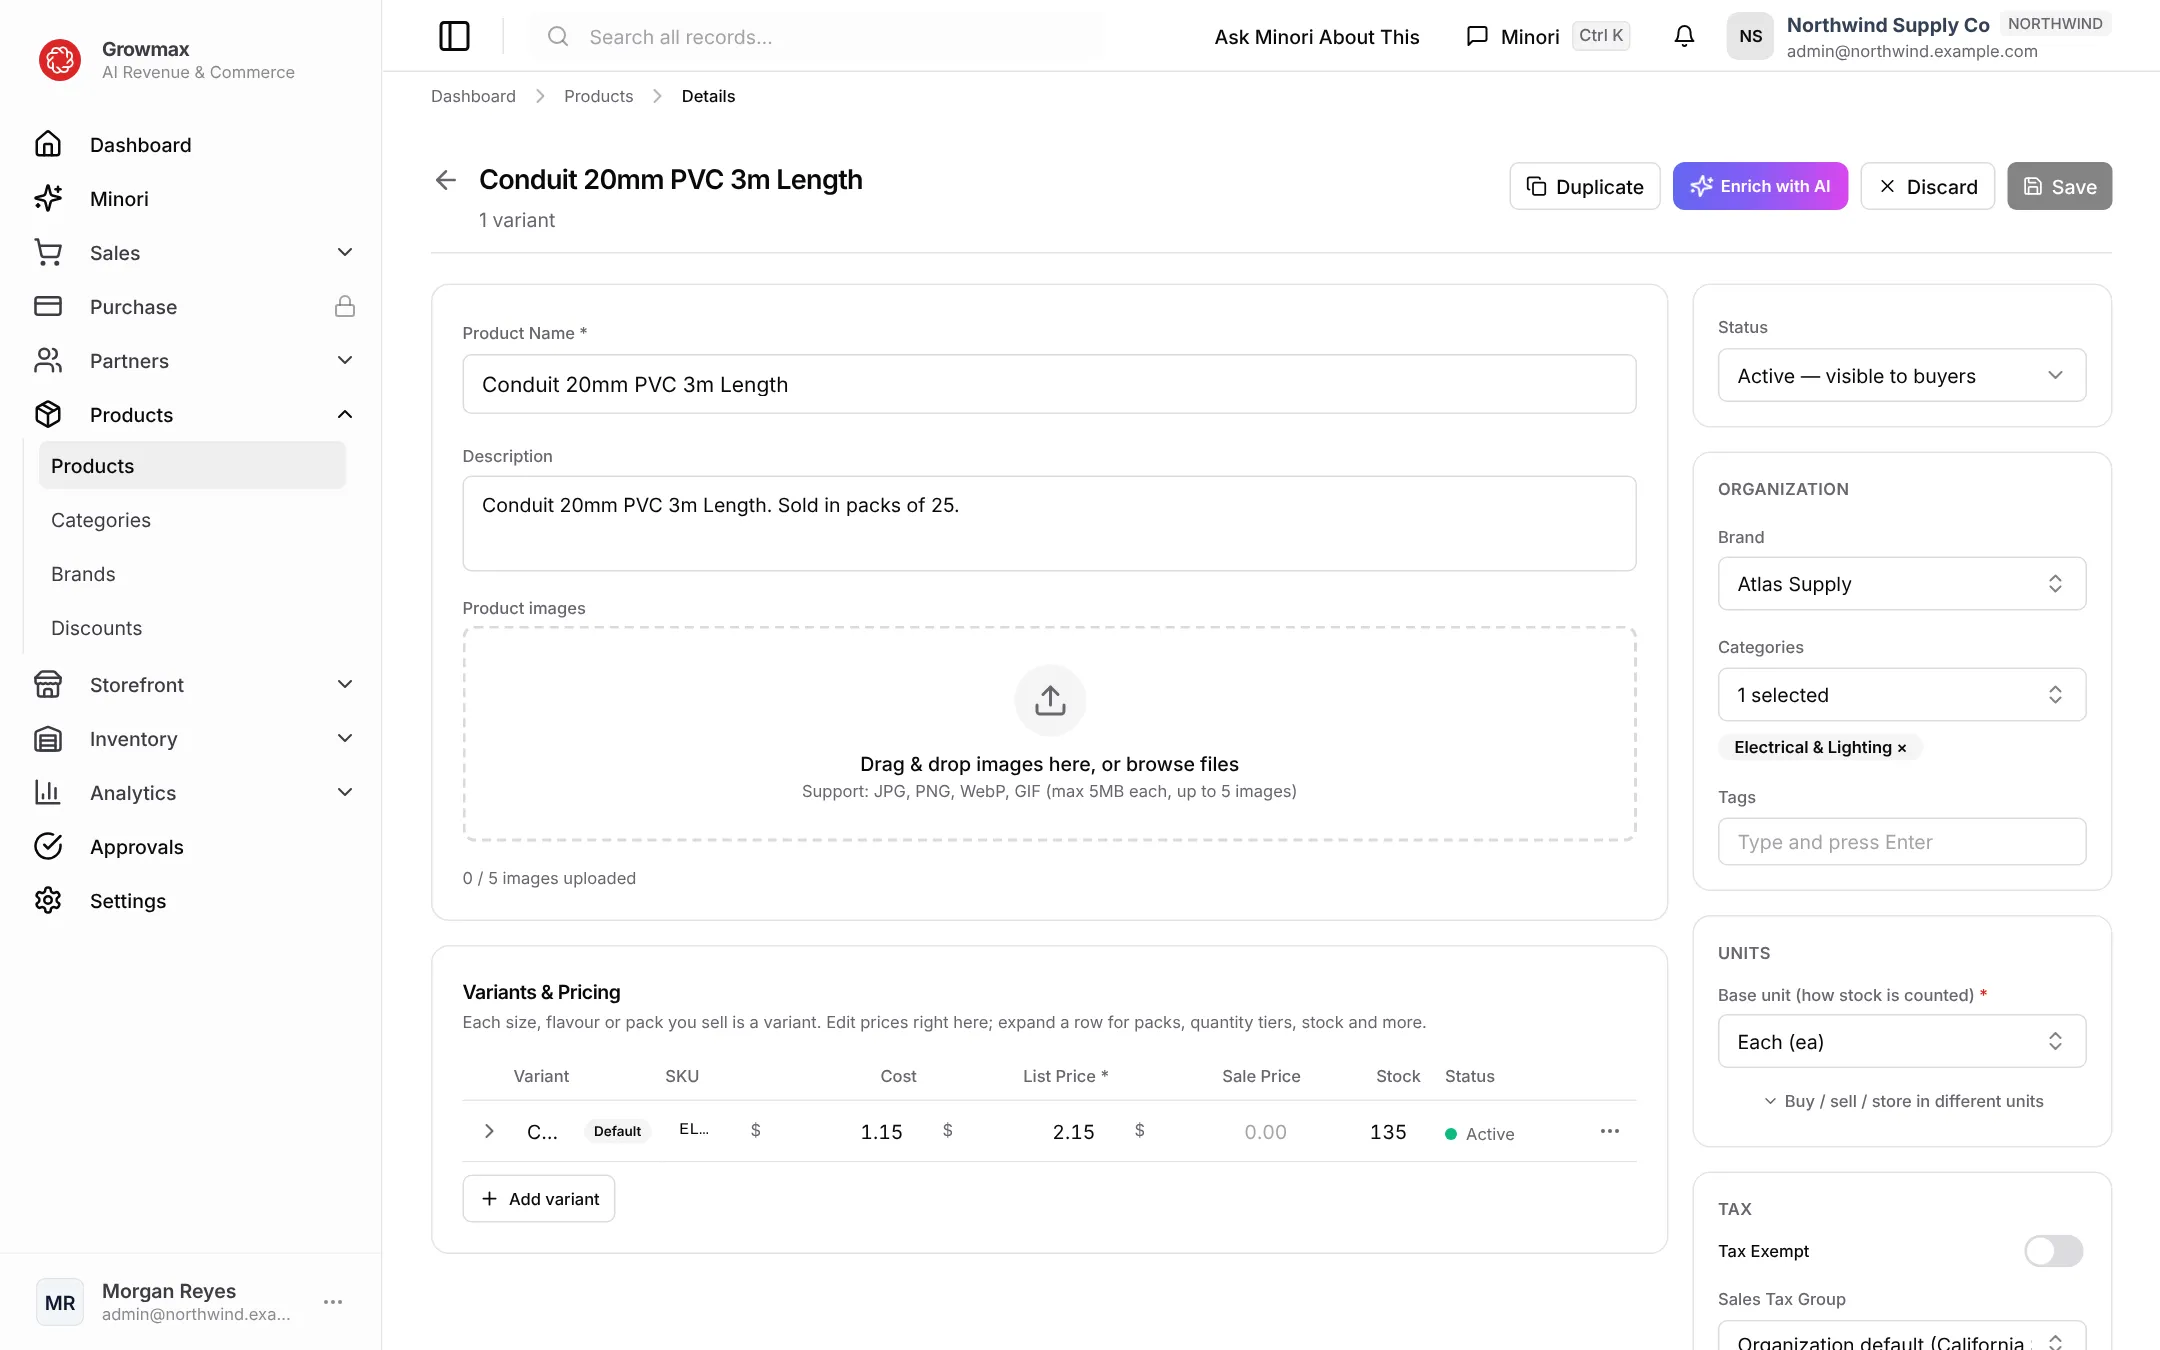This screenshot has width=2160, height=1350.
Task: Open the Dashboard home icon in sidebar
Action: pyautogui.click(x=48, y=144)
